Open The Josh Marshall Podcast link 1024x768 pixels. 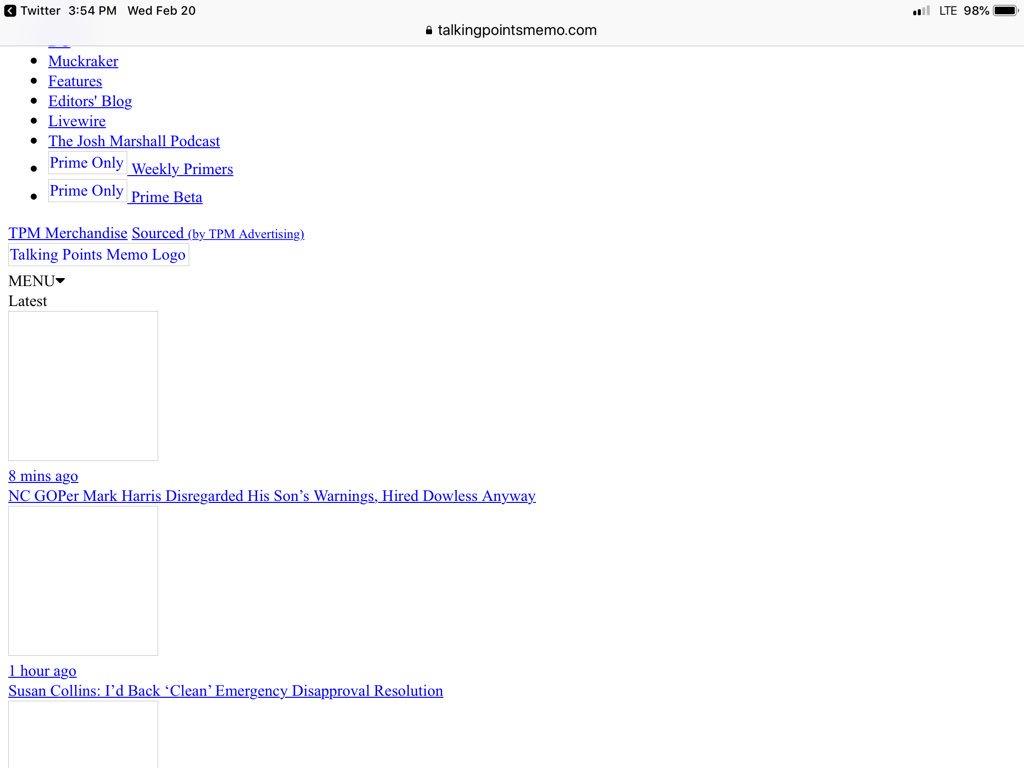(134, 141)
